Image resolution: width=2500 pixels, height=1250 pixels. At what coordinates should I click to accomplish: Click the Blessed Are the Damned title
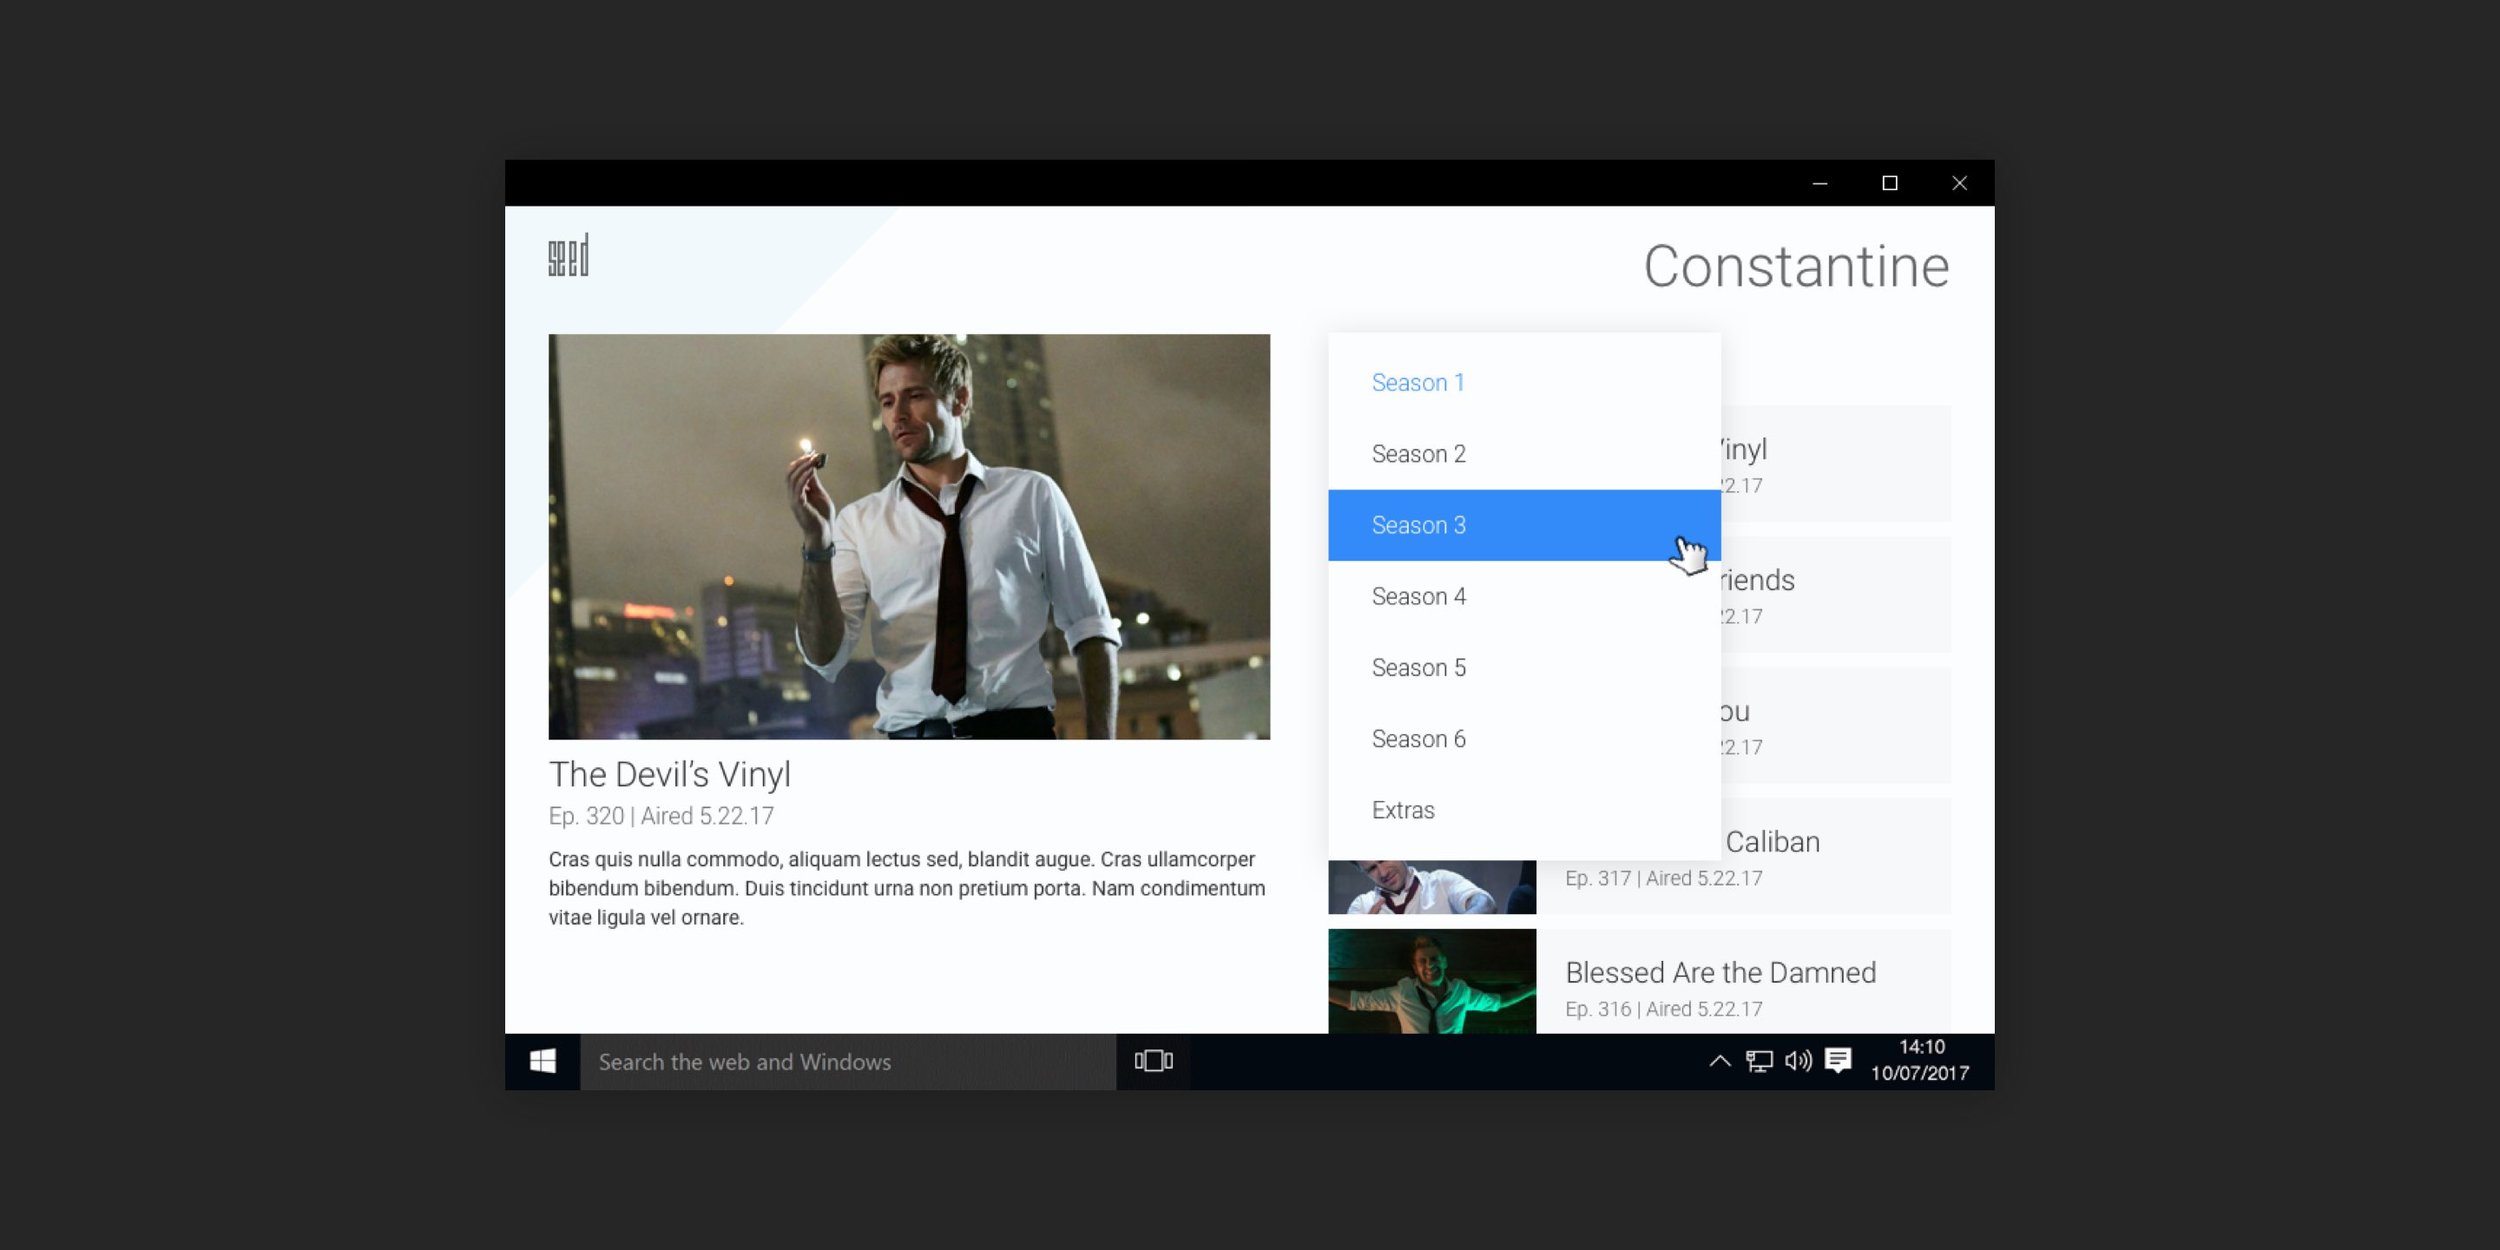[x=1720, y=973]
